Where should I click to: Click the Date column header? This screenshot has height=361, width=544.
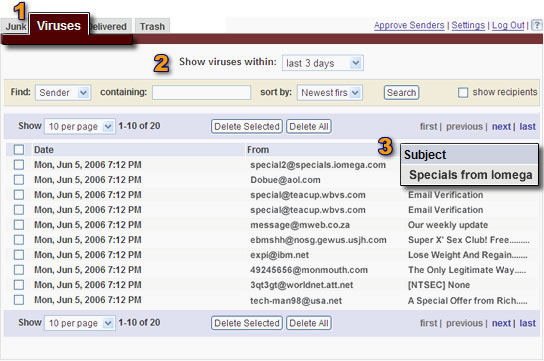[44, 150]
